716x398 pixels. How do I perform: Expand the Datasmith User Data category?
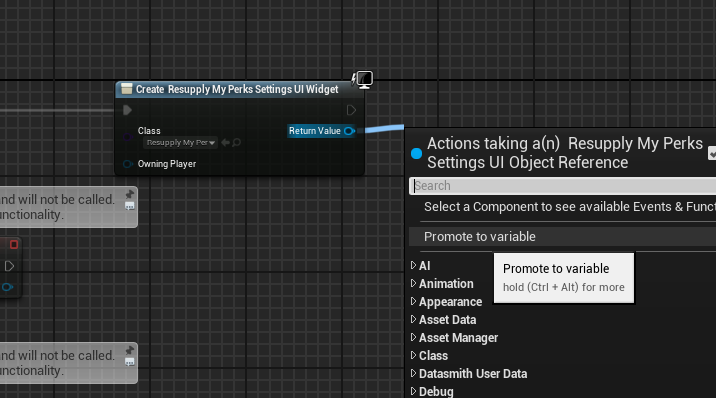413,373
